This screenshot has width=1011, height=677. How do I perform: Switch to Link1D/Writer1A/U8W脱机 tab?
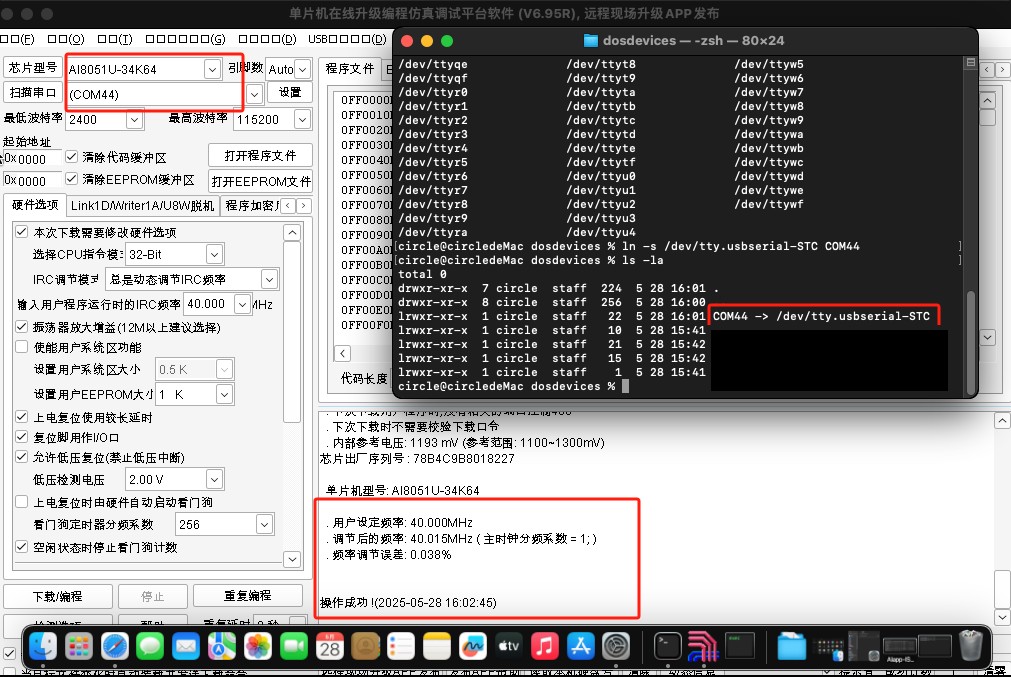[x=142, y=205]
